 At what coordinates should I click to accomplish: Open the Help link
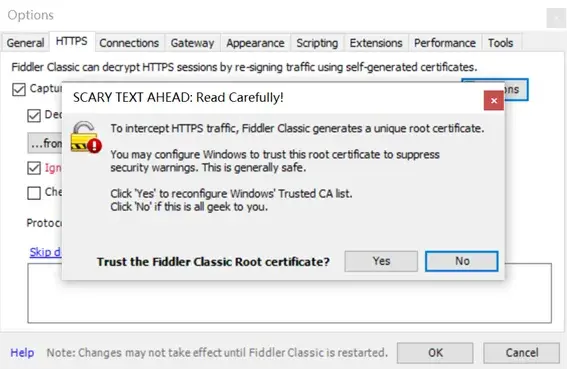[x=22, y=353]
